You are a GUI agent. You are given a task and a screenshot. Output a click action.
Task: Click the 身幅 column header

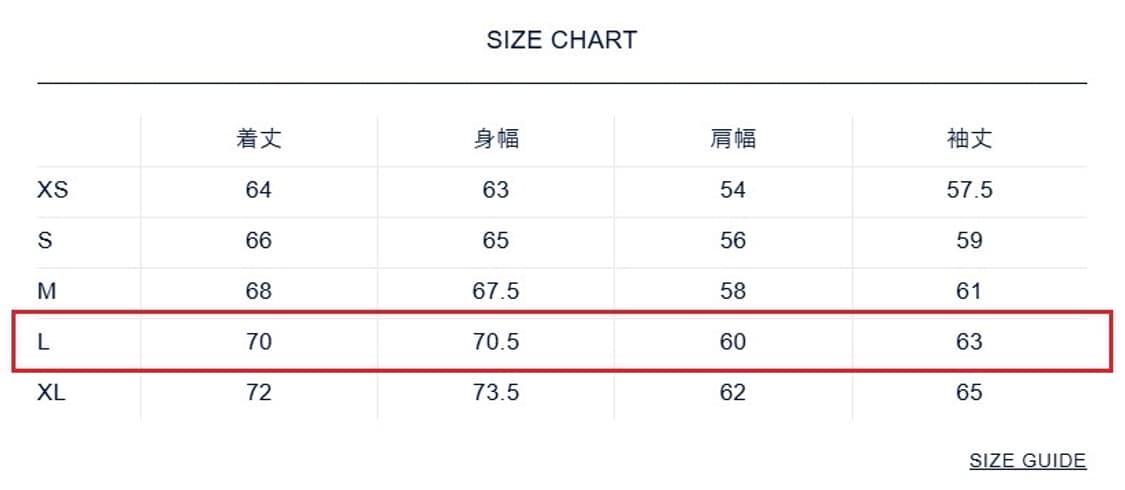496,139
